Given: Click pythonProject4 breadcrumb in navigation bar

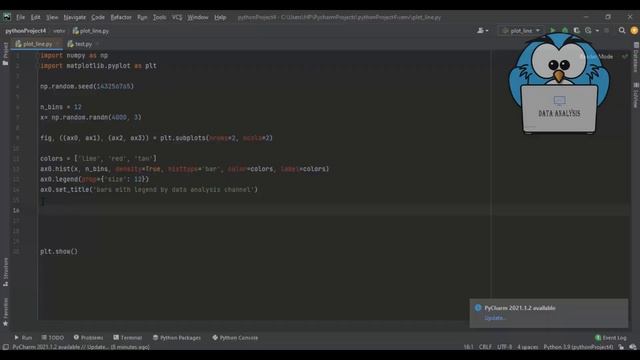Looking at the screenshot, I should coord(26,31).
